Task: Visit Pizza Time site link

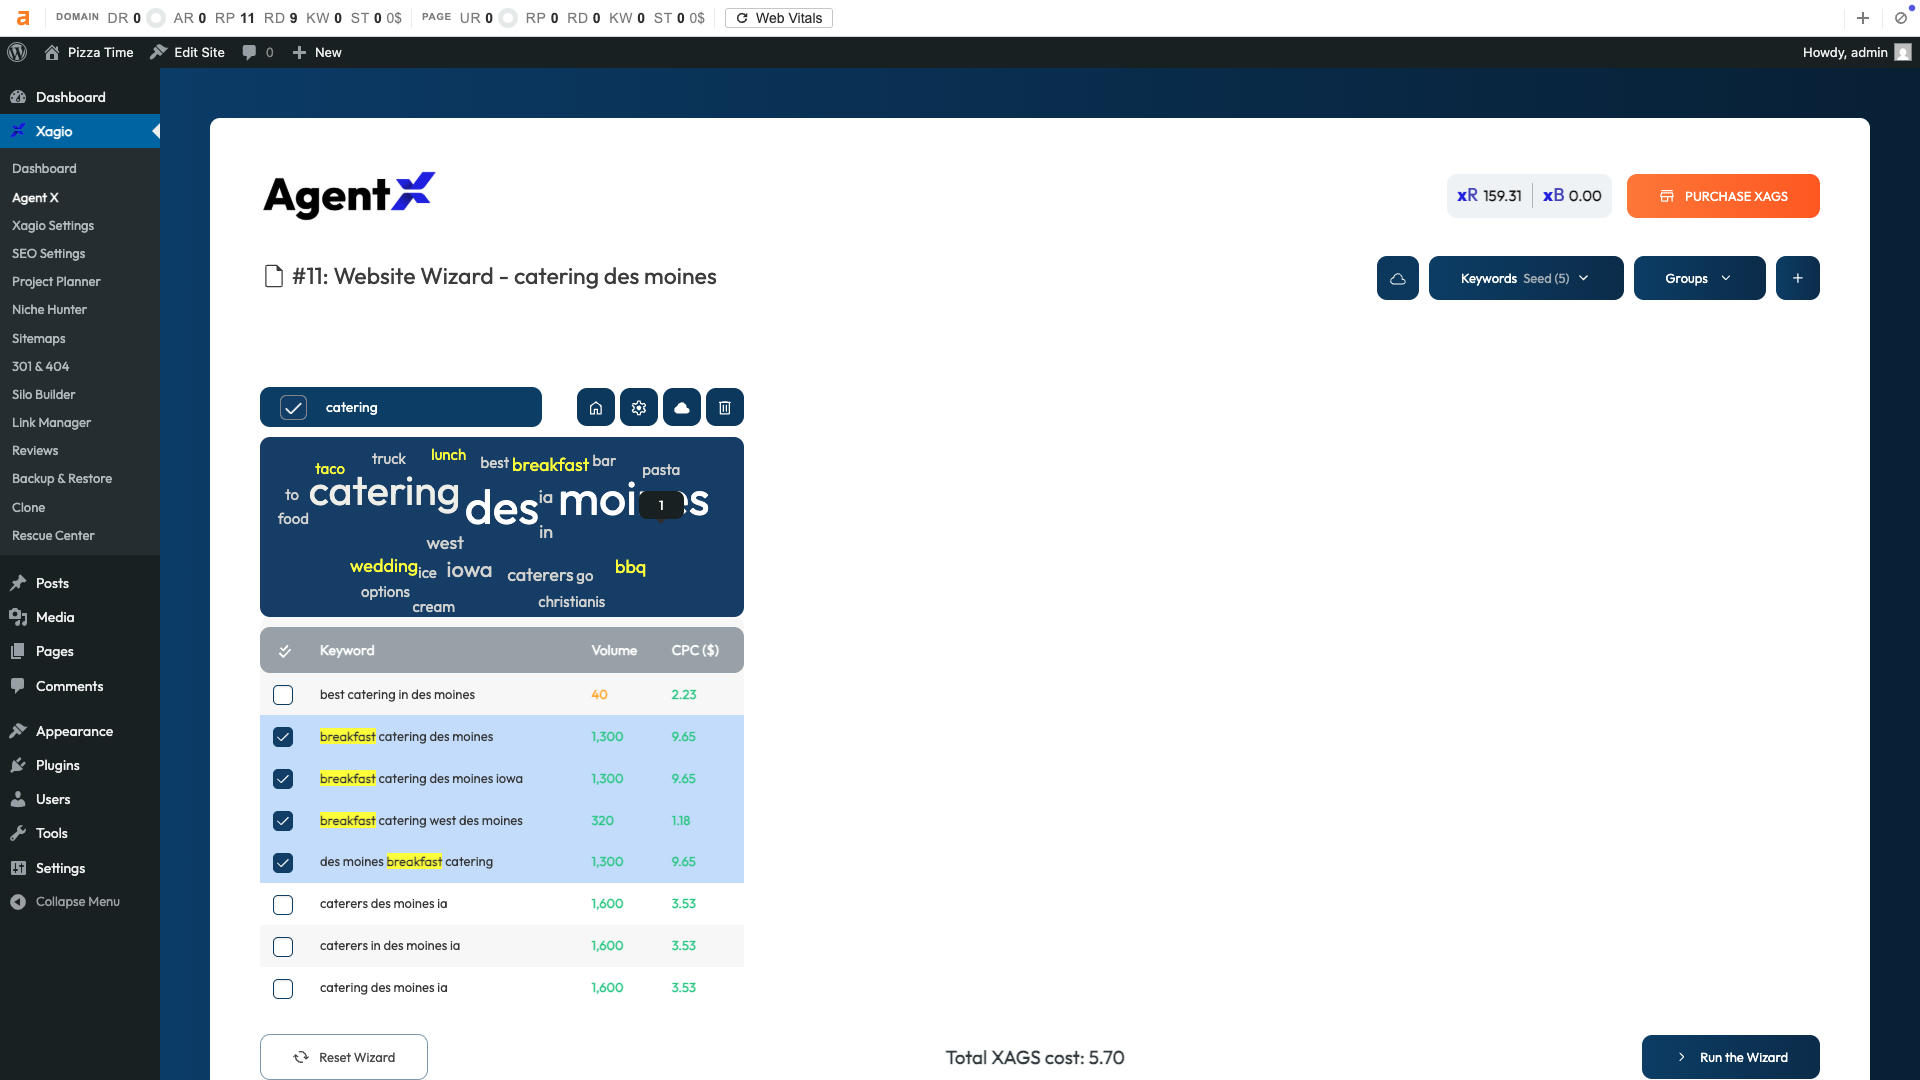Action: click(89, 52)
